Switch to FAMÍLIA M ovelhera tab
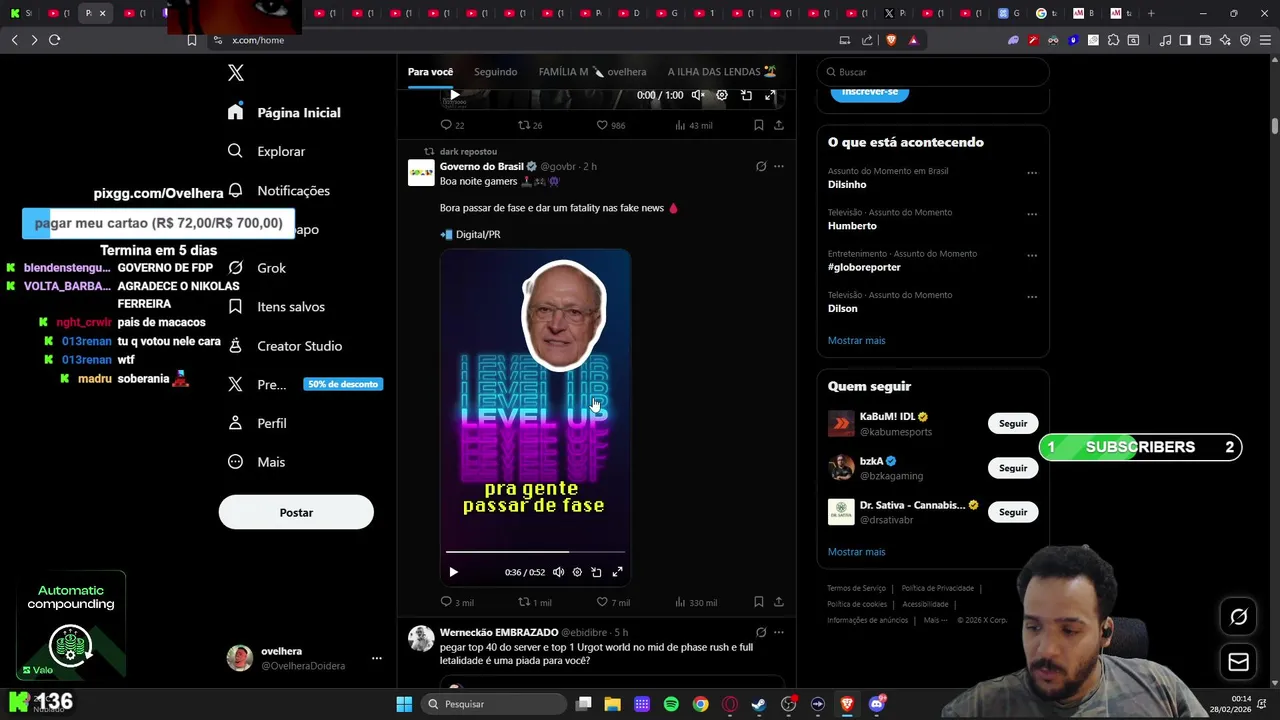The width and height of the screenshot is (1280, 720). point(592,72)
